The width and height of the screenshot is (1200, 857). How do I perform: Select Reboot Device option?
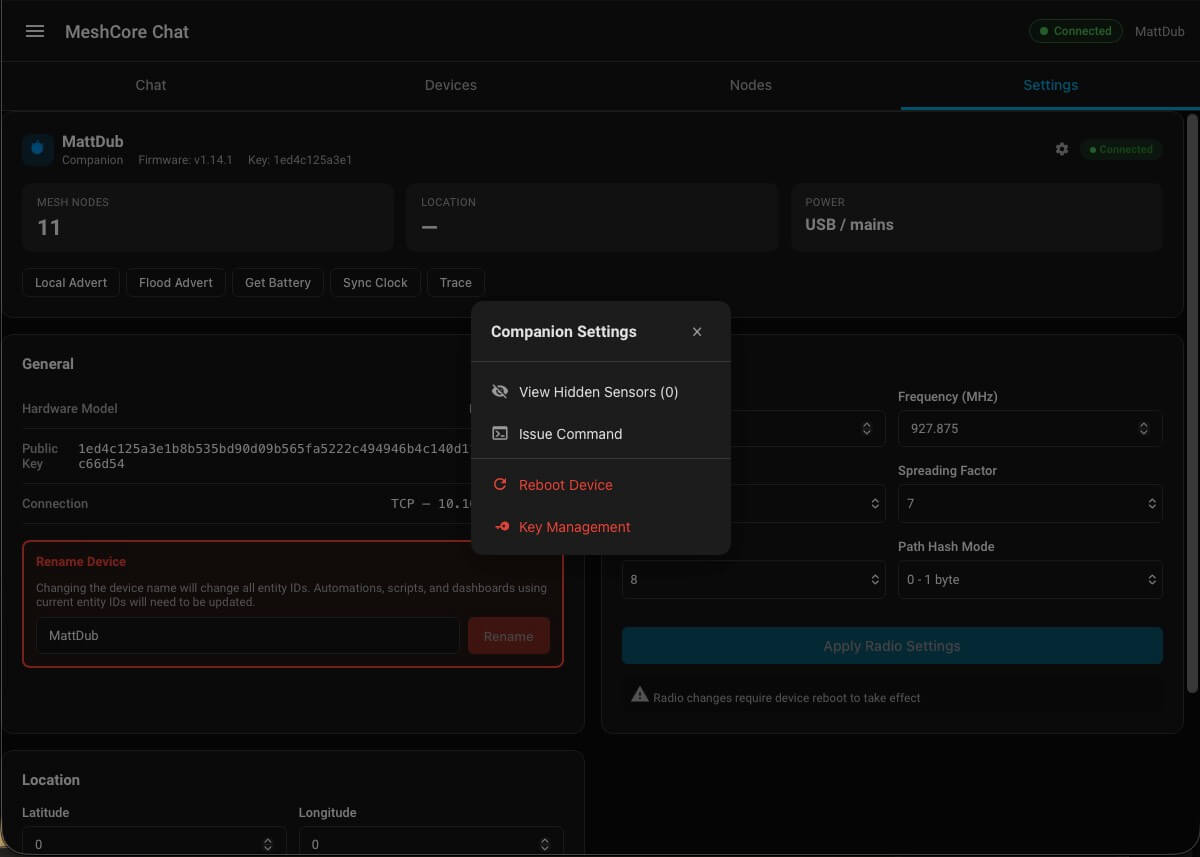(x=601, y=485)
